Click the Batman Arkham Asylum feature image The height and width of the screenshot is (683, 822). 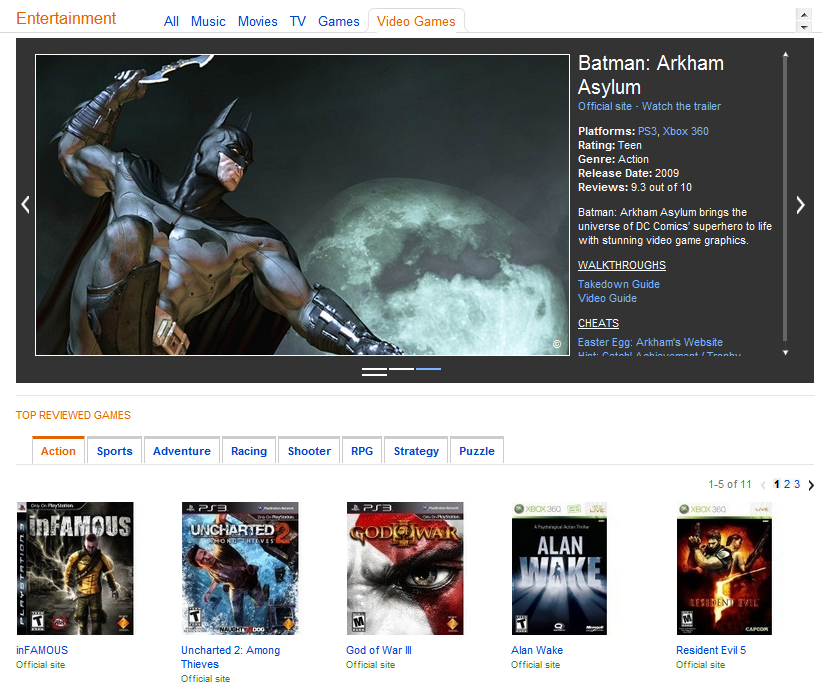point(302,205)
